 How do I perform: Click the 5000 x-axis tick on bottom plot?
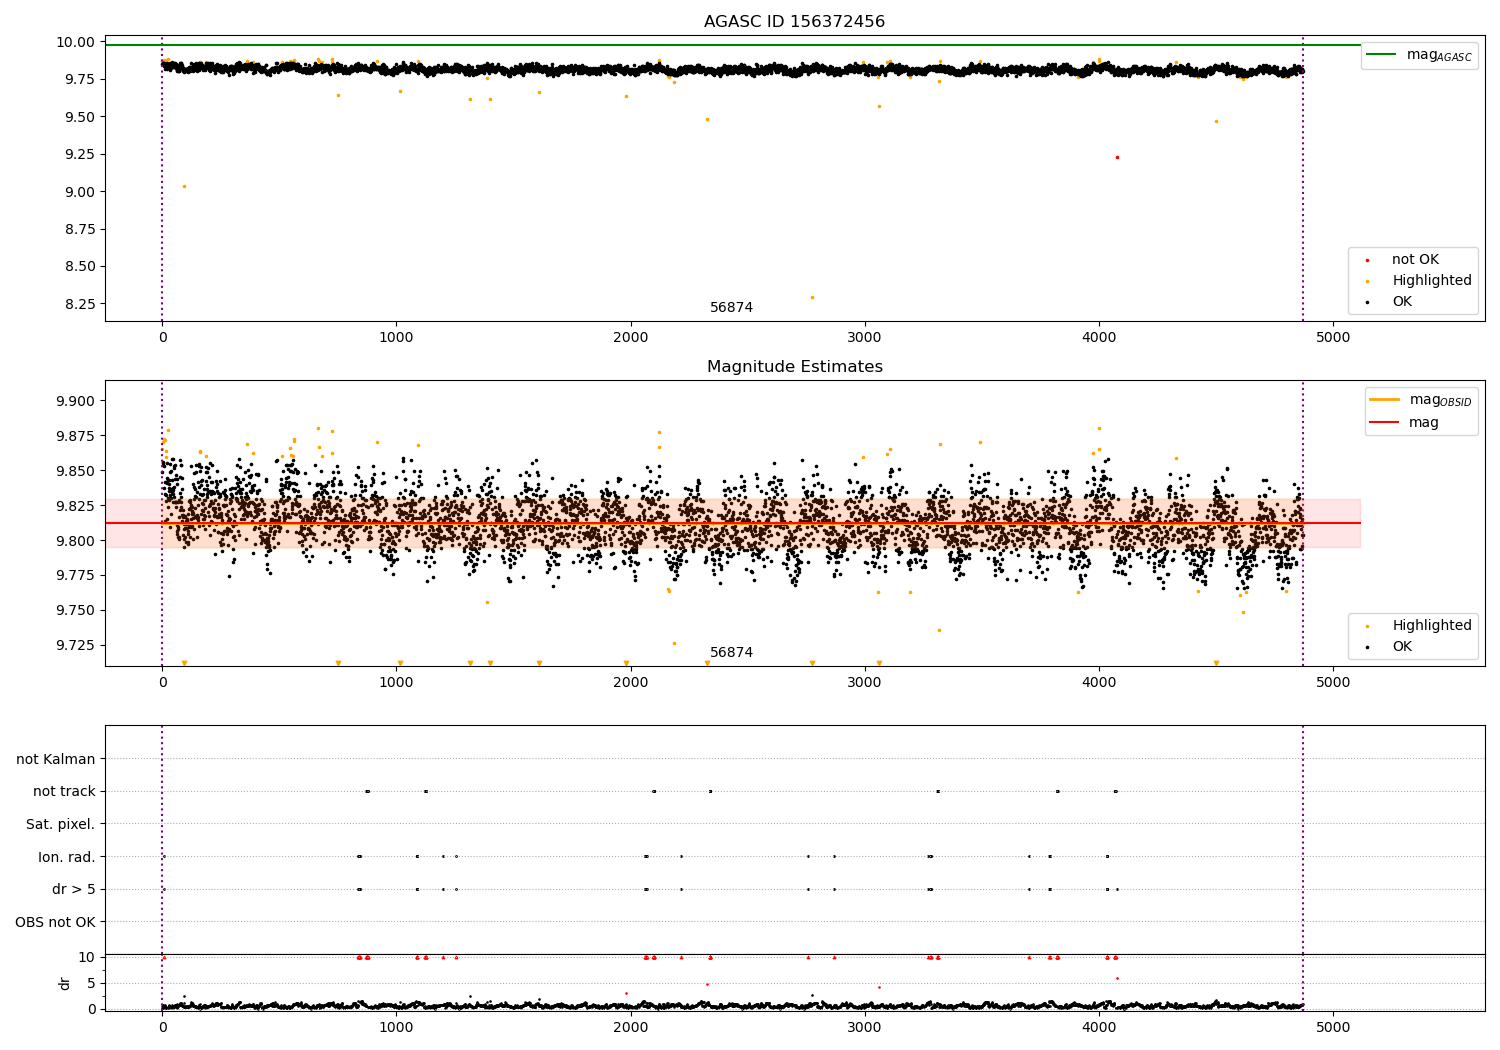click(1333, 1027)
